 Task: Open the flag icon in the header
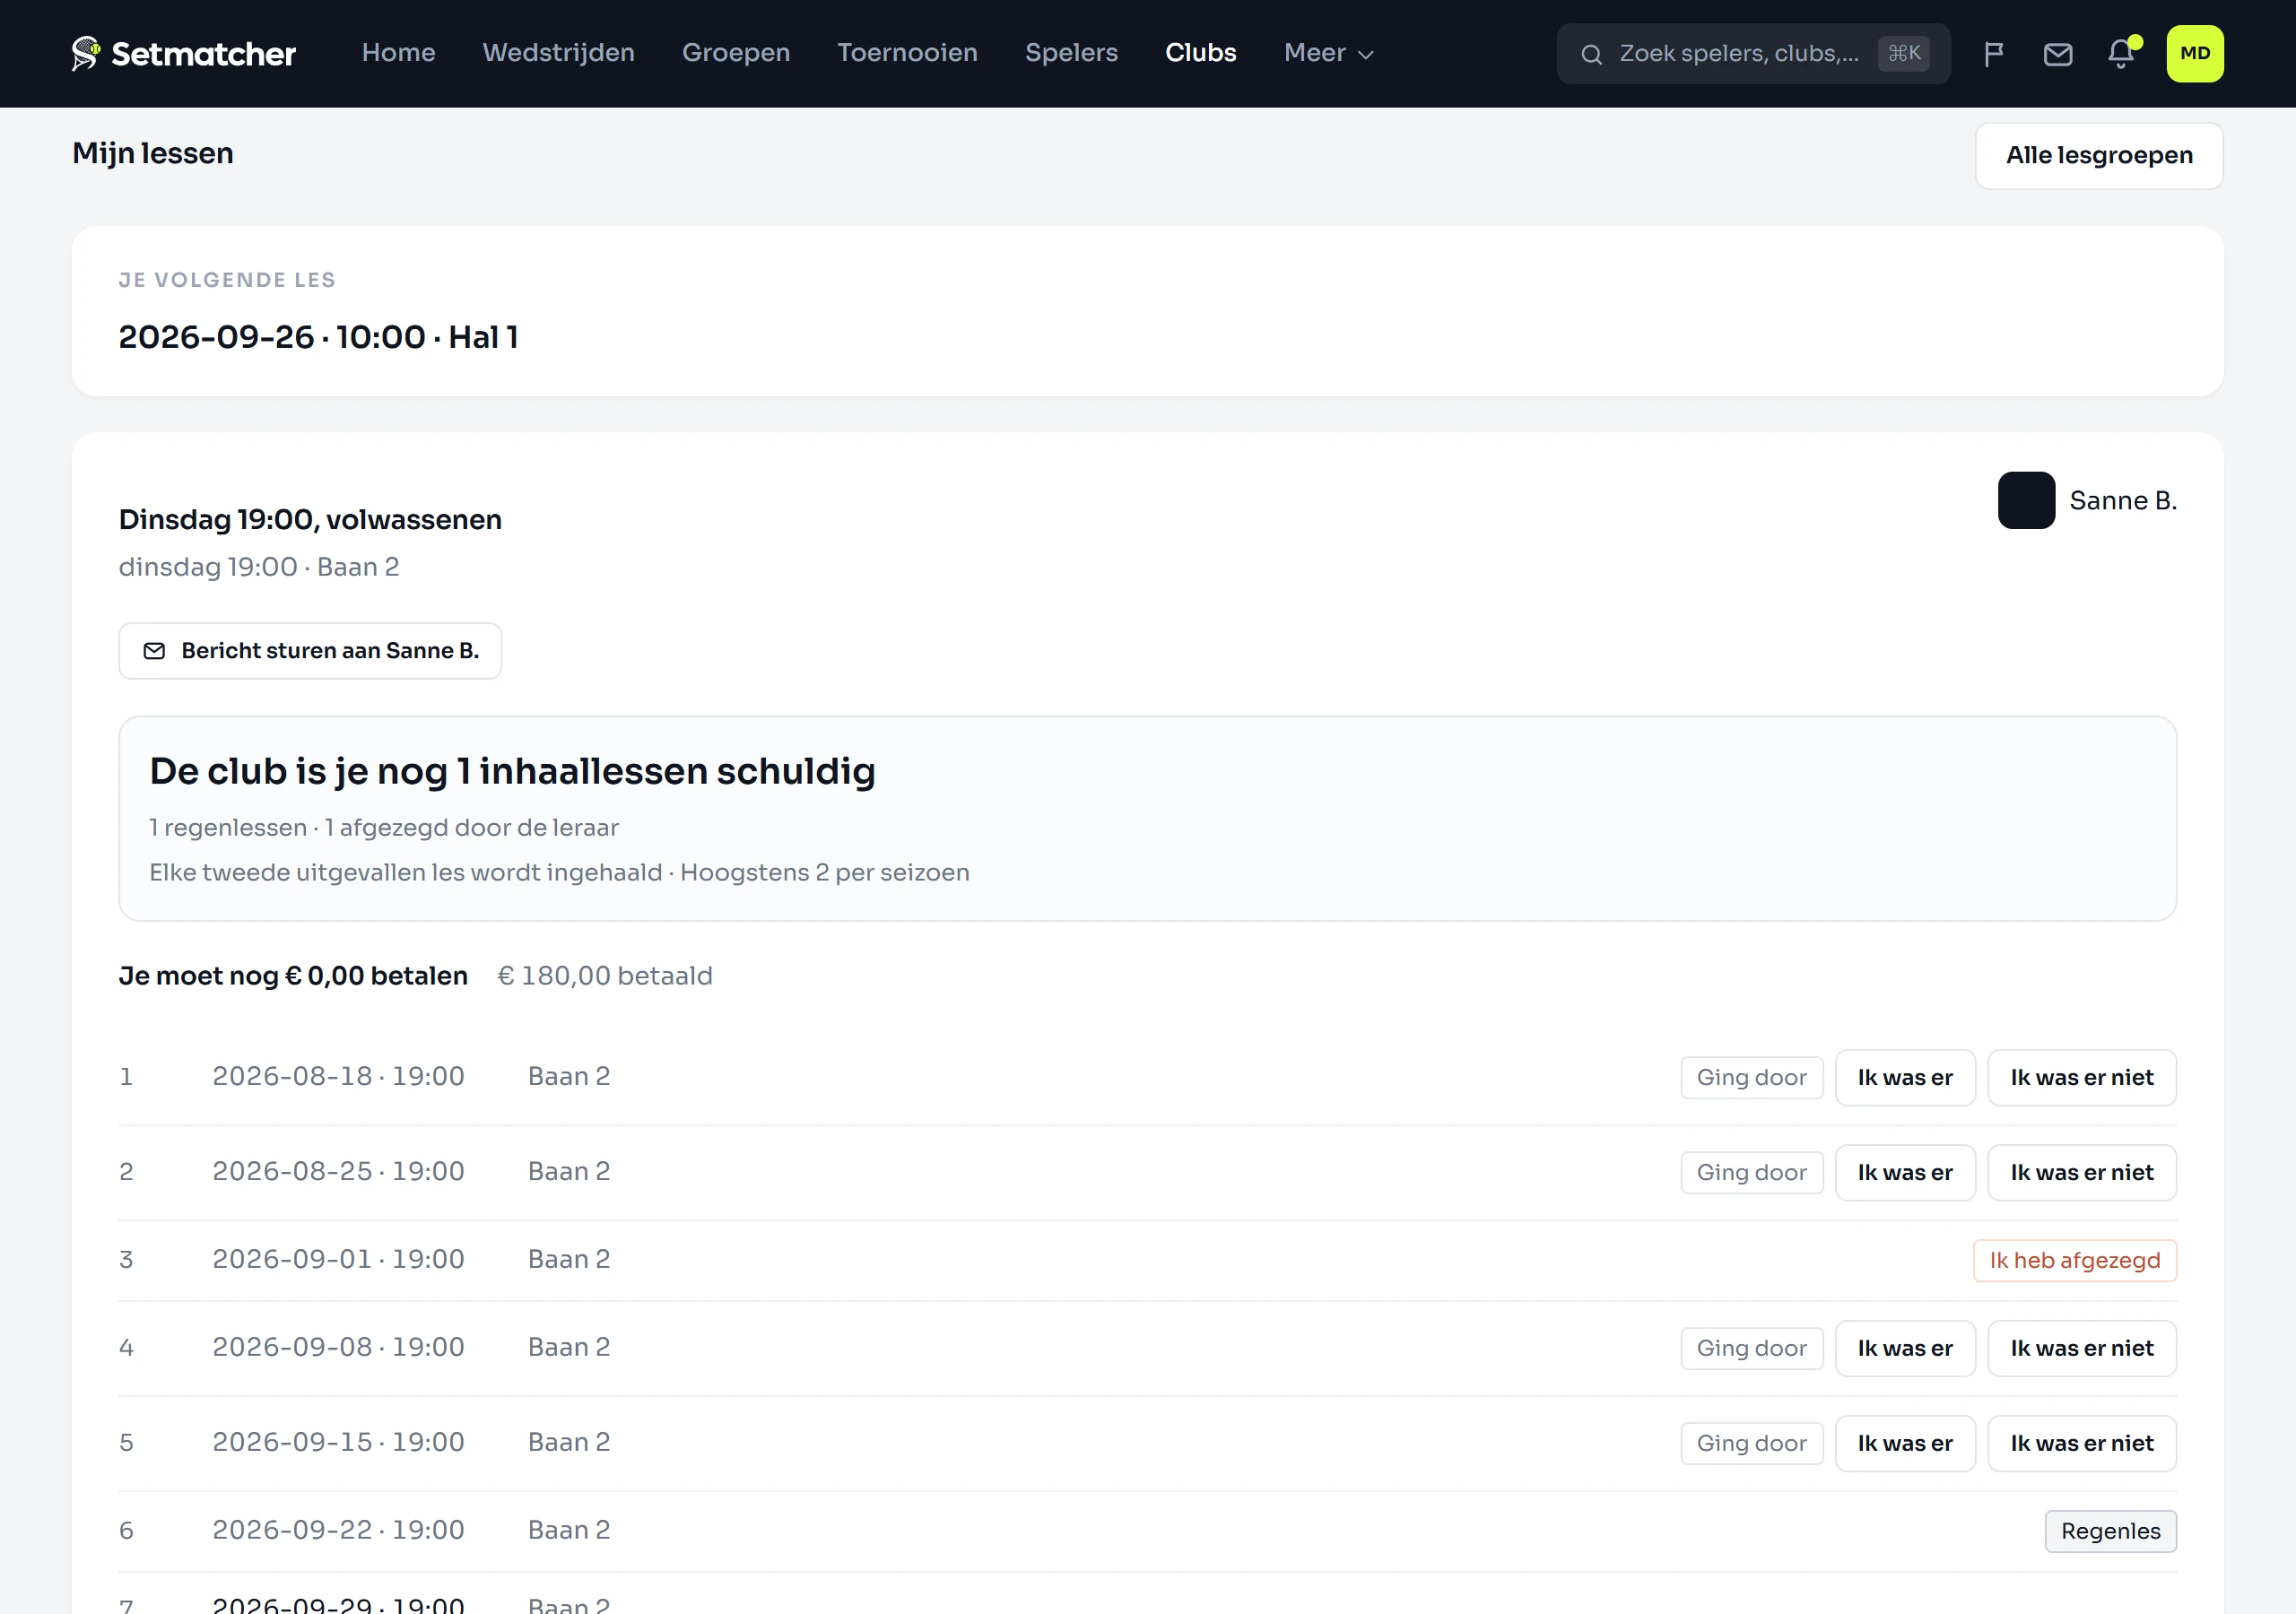(1993, 54)
